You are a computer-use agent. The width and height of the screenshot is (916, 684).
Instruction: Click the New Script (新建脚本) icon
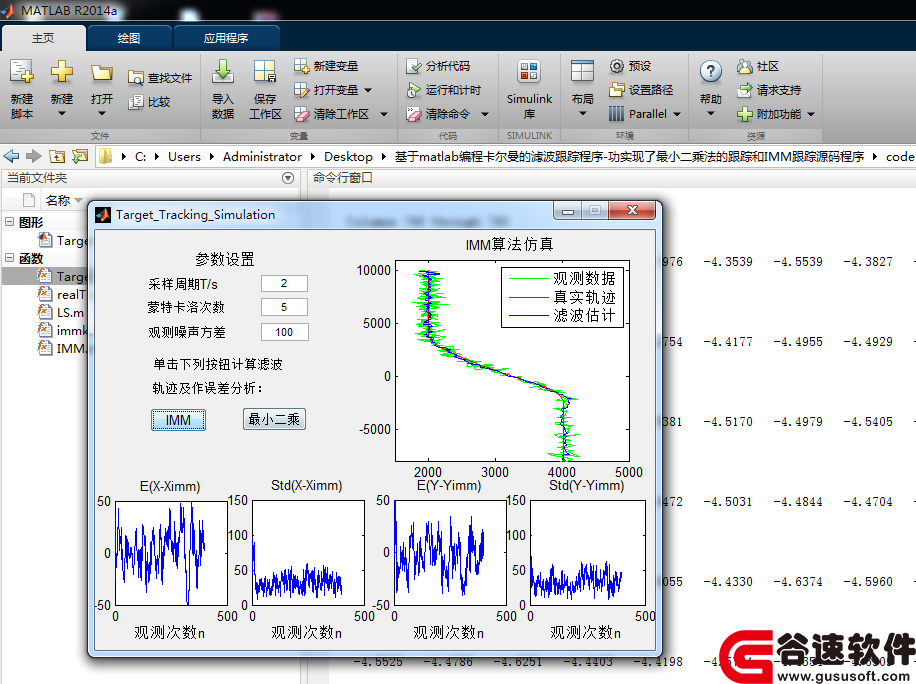(x=22, y=71)
